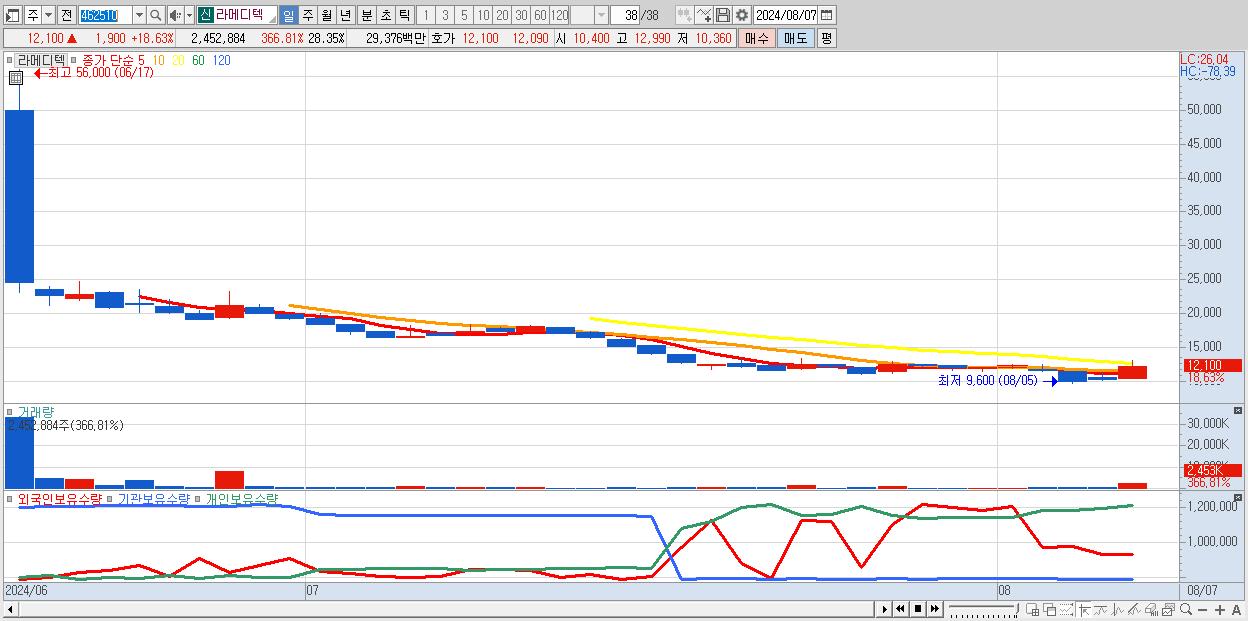1248x621 pixels.
Task: Click the blue 120-day moving average label
Action: point(222,60)
